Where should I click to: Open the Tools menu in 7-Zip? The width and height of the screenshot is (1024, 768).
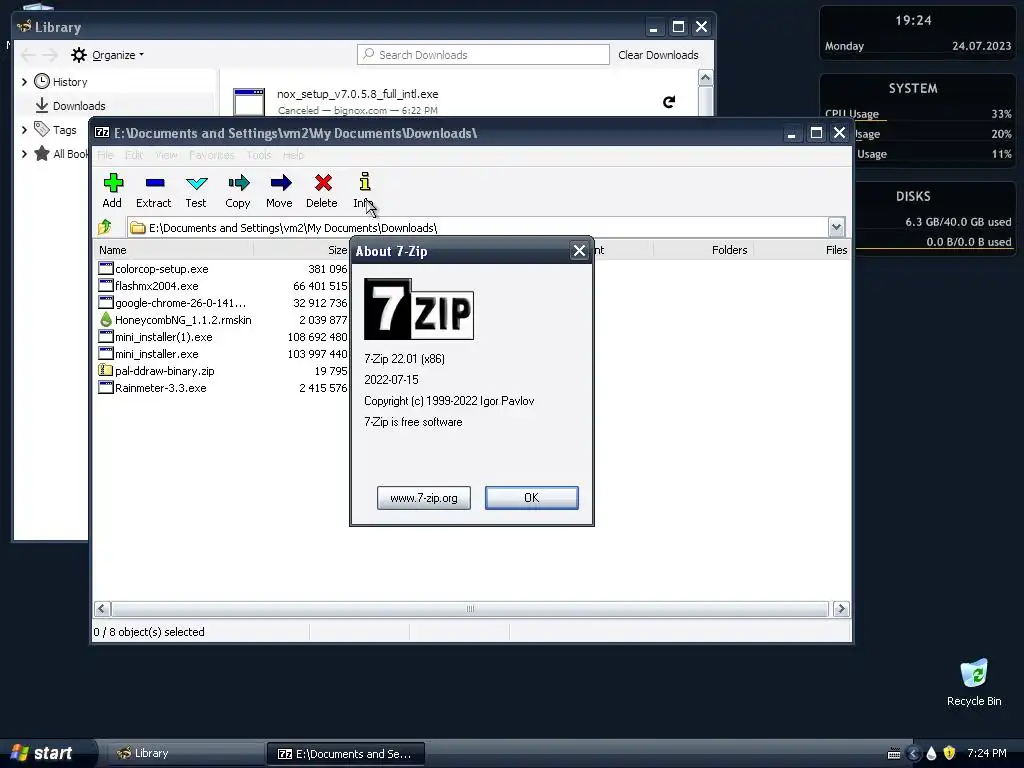point(259,155)
